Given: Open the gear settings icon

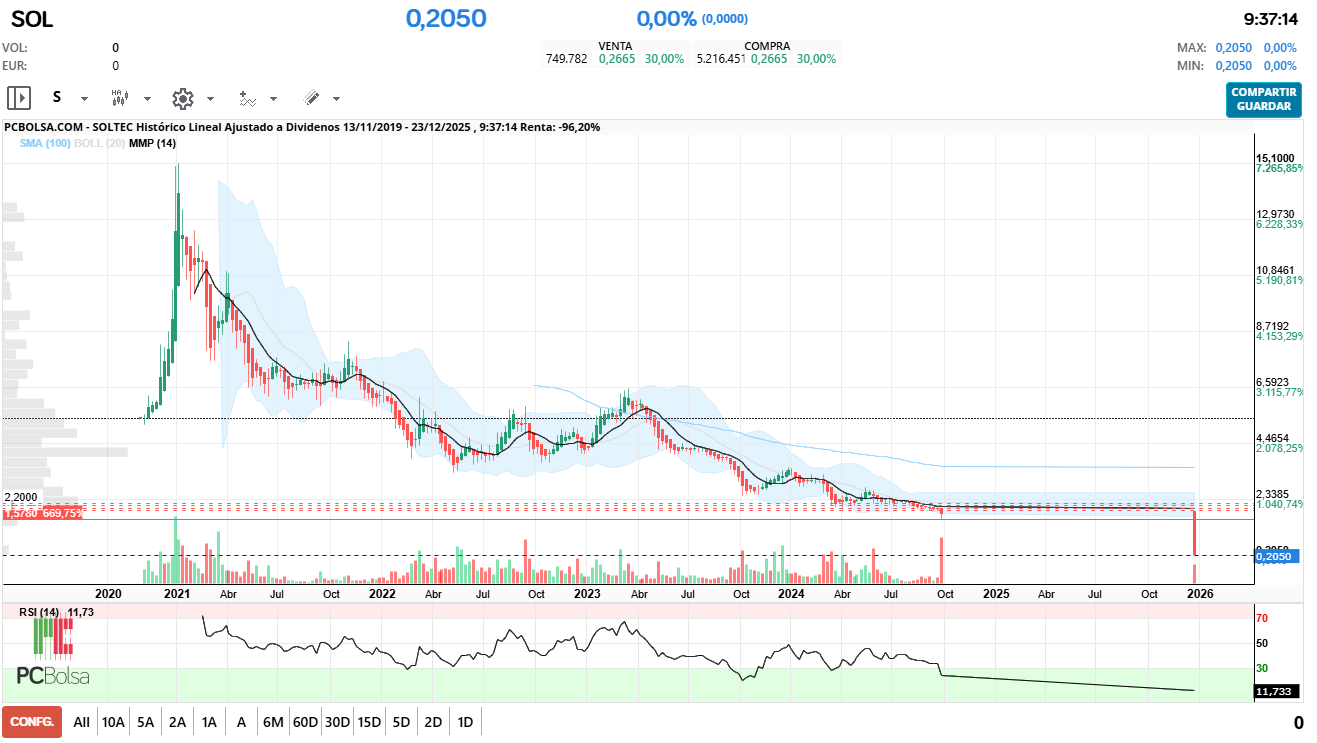Looking at the screenshot, I should point(182,98).
